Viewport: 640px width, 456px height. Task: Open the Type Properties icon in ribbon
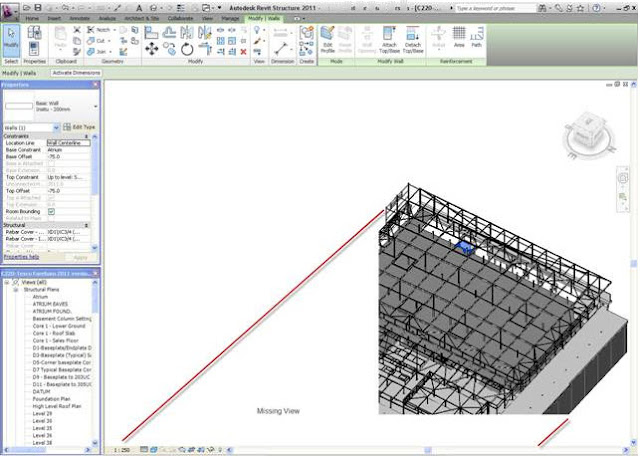coord(34,32)
